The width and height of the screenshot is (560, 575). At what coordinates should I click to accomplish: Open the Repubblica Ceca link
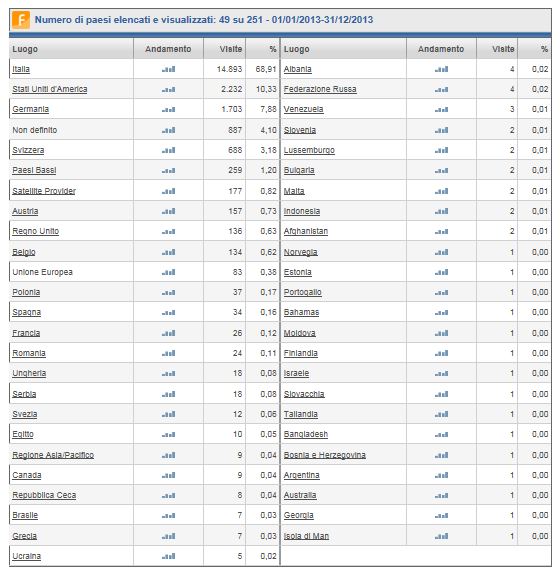click(x=44, y=495)
